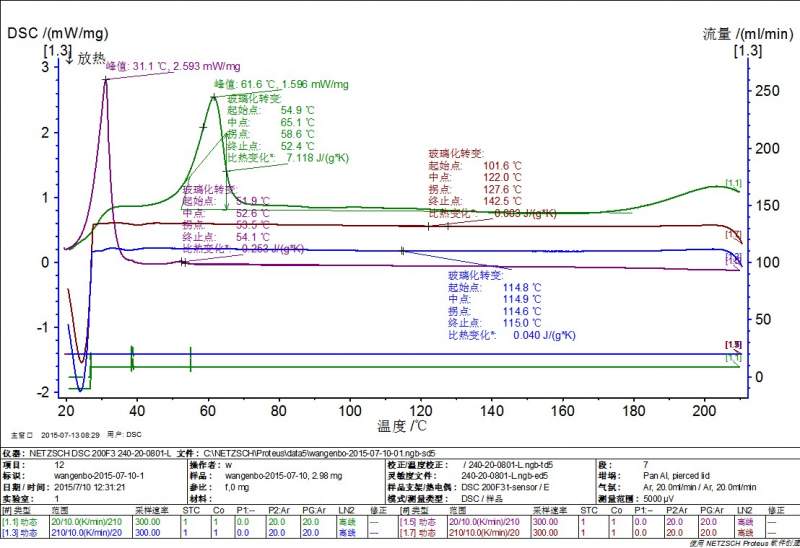Click the green onset value 54.9 ℃
Screen dimensions: 800x548
[x=297, y=110]
